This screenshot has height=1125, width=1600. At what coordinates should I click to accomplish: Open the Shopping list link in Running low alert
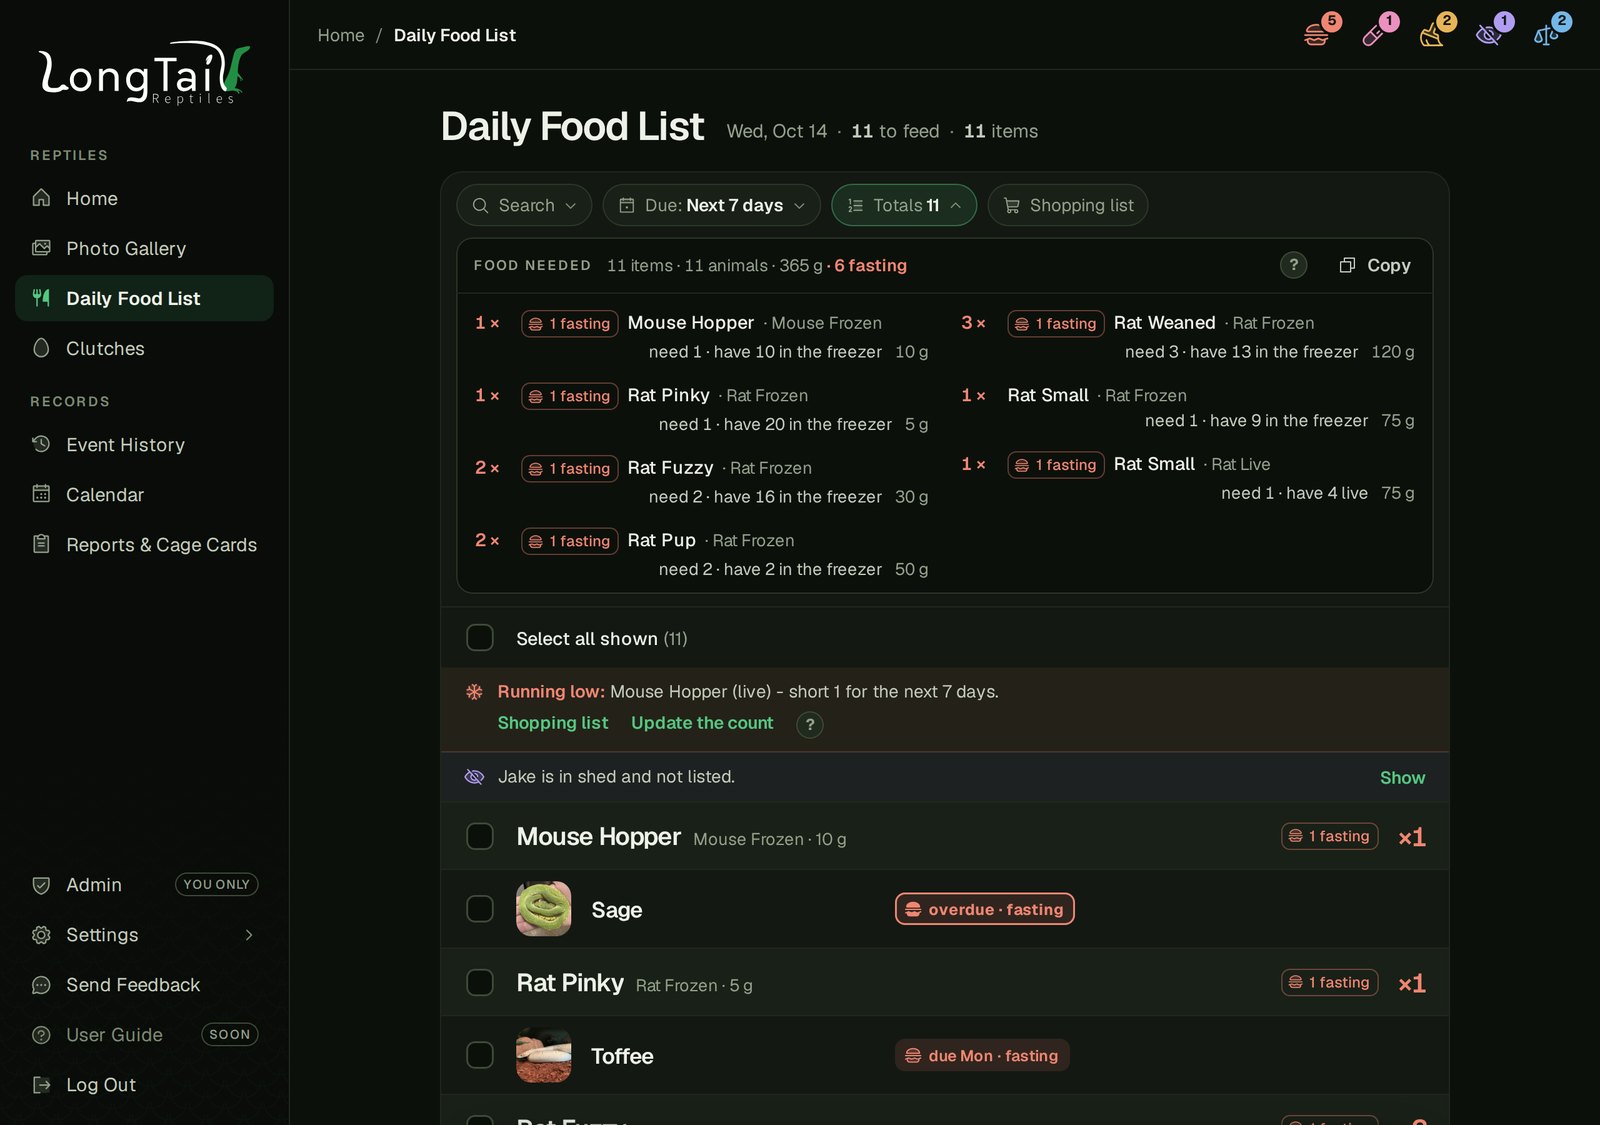pyautogui.click(x=553, y=723)
